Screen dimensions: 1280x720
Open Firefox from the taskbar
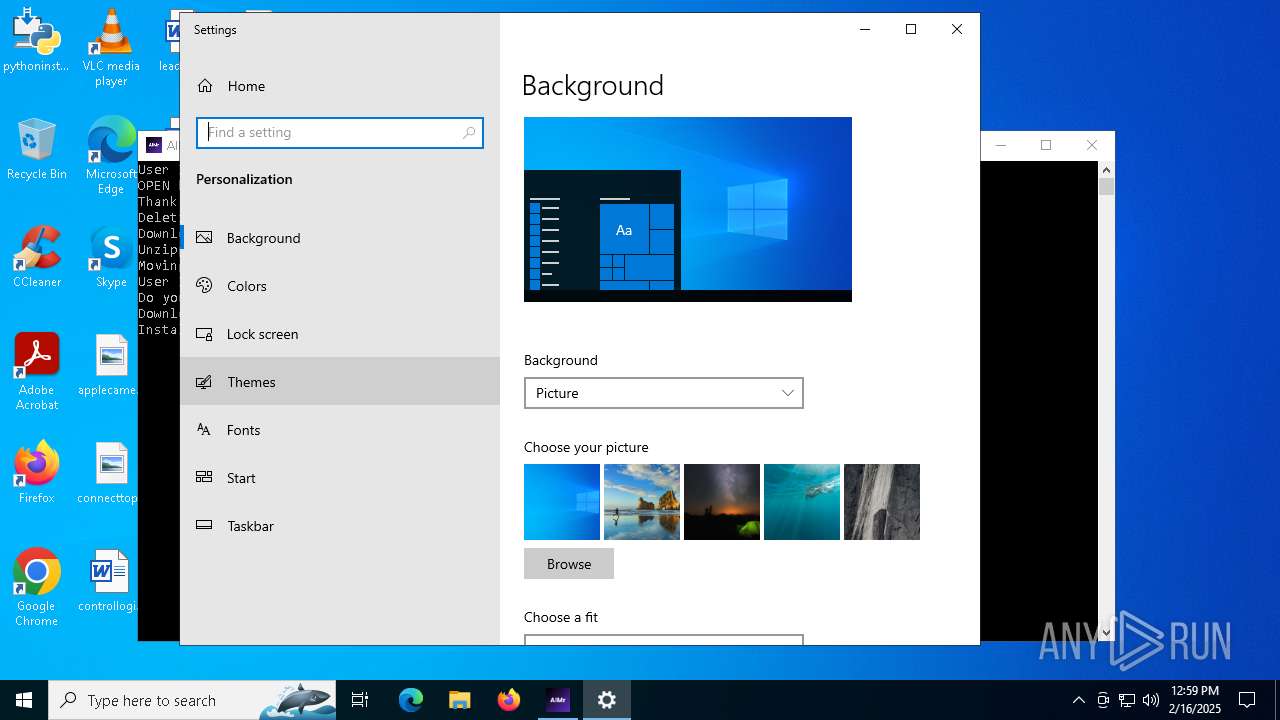pyautogui.click(x=509, y=700)
